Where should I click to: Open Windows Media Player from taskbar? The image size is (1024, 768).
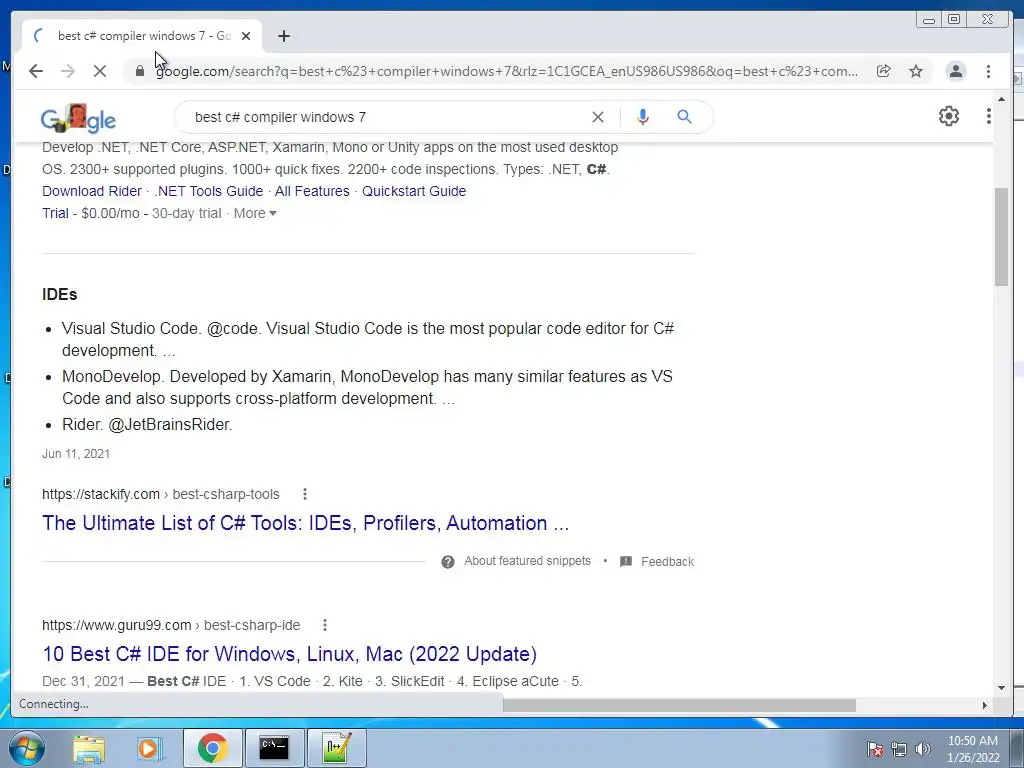(148, 748)
